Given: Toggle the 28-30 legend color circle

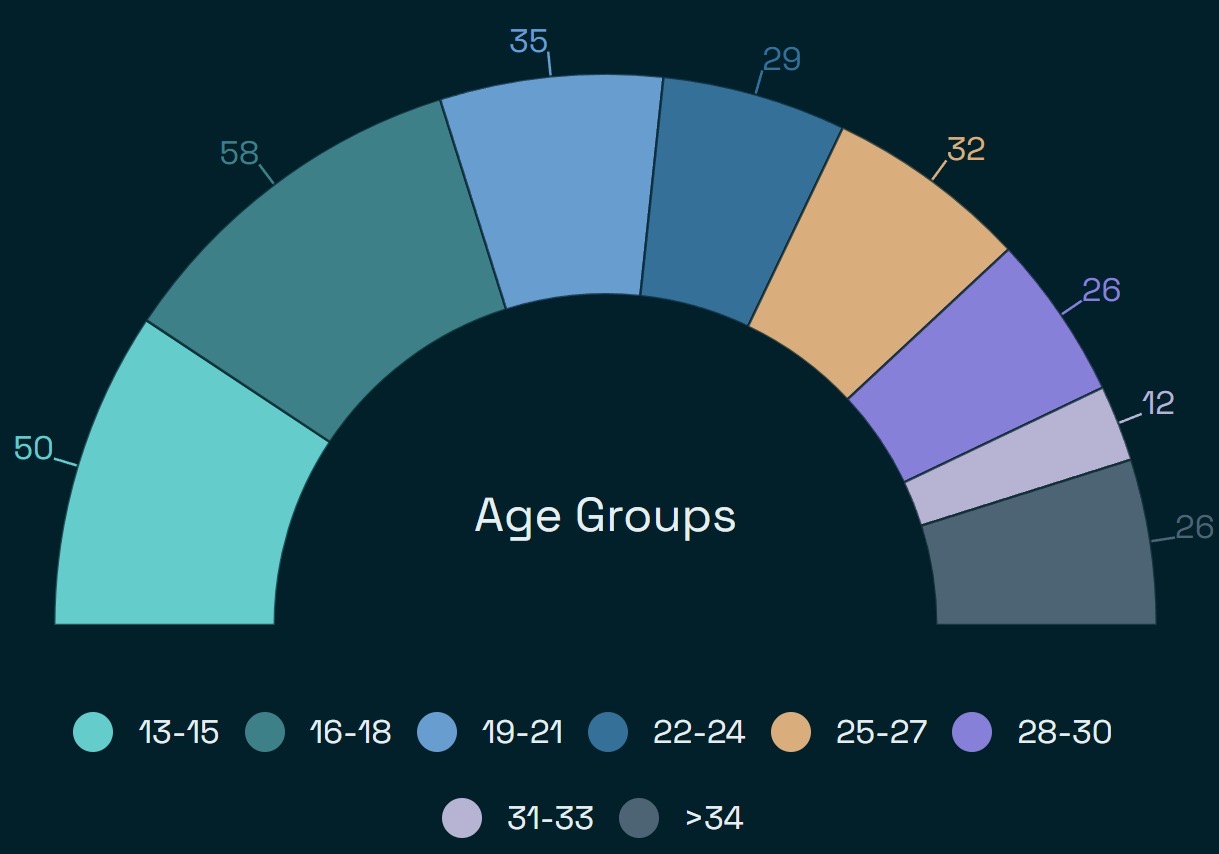Looking at the screenshot, I should tap(973, 732).
